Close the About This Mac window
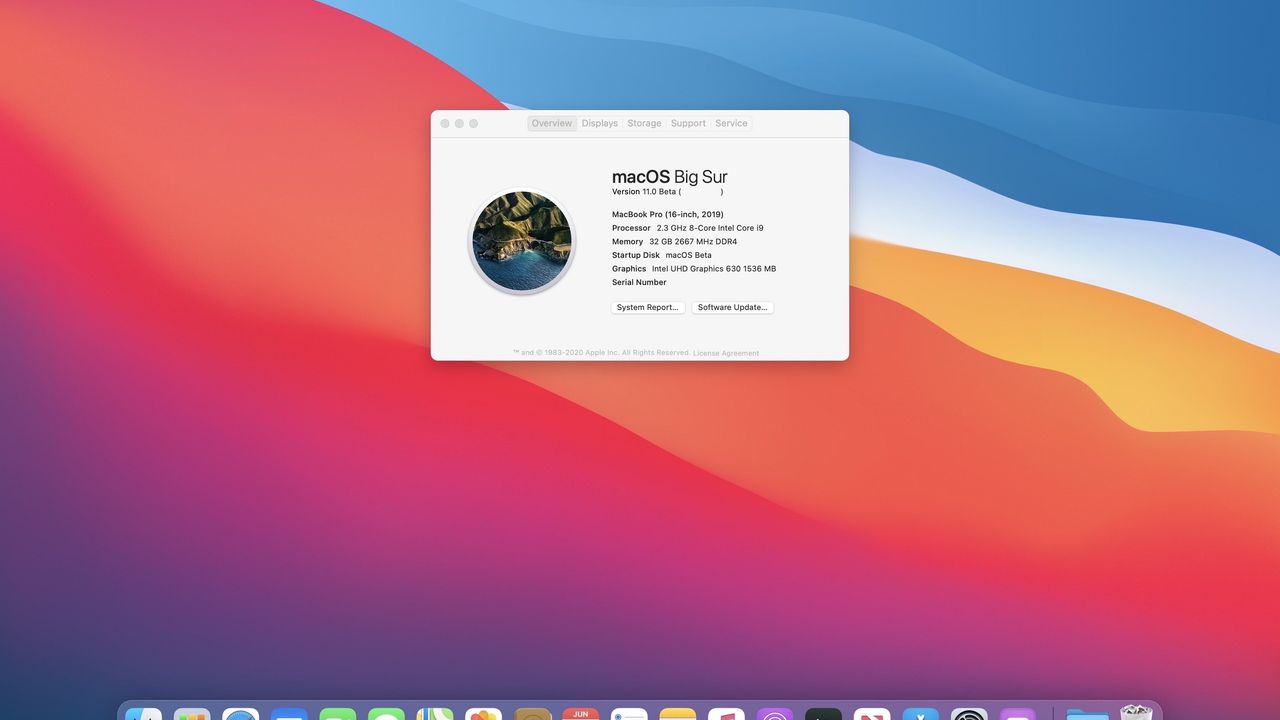The width and height of the screenshot is (1280, 720). pos(445,123)
